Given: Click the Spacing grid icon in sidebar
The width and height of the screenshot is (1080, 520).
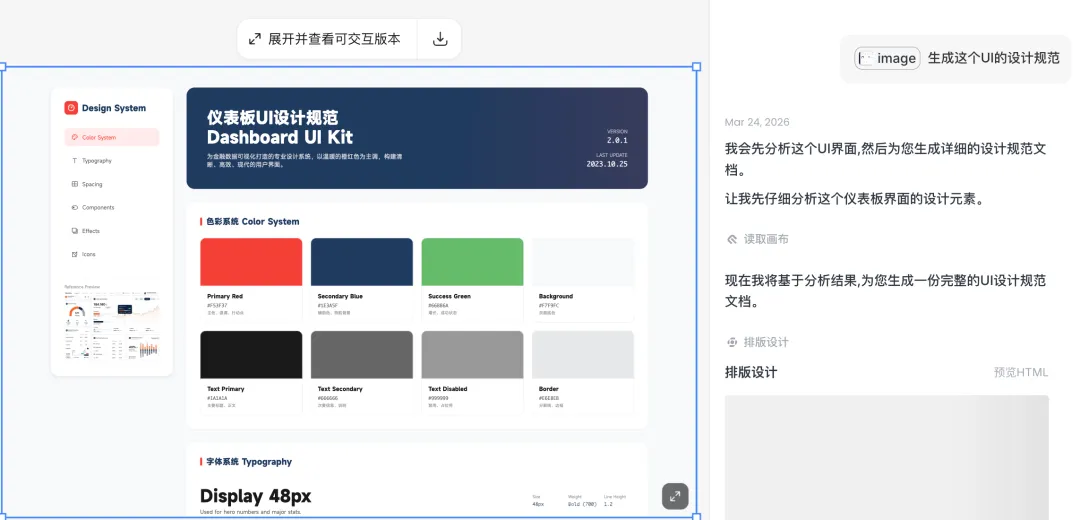Looking at the screenshot, I should tap(74, 184).
